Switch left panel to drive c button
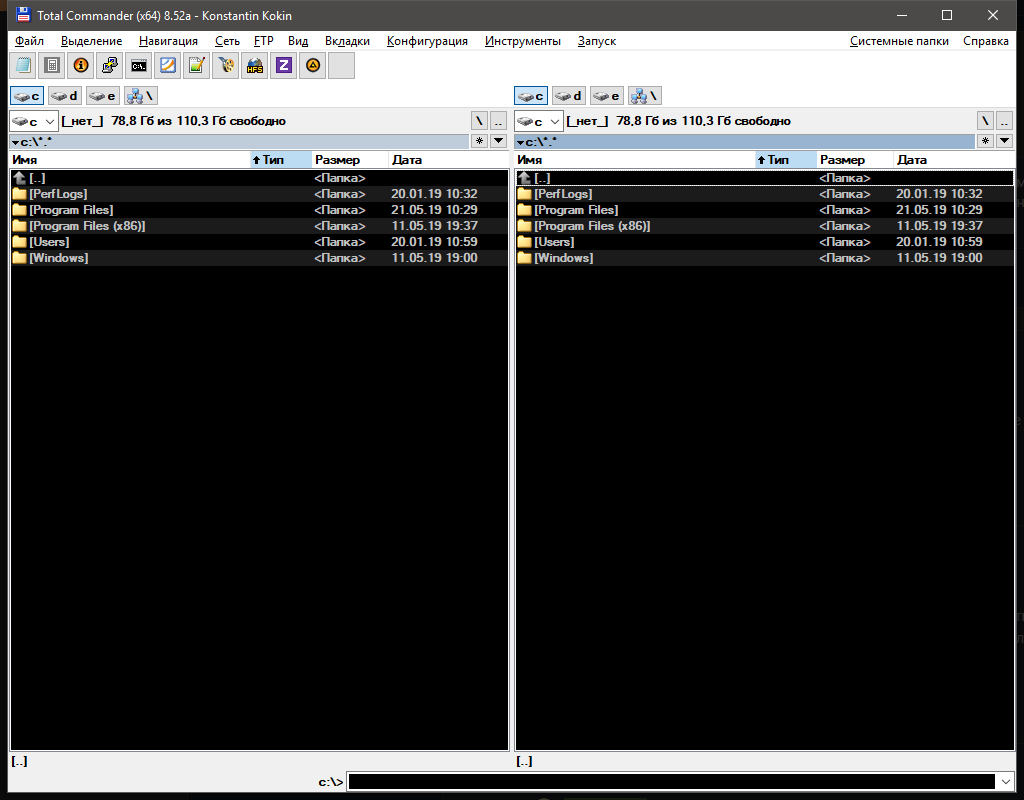 (x=27, y=96)
